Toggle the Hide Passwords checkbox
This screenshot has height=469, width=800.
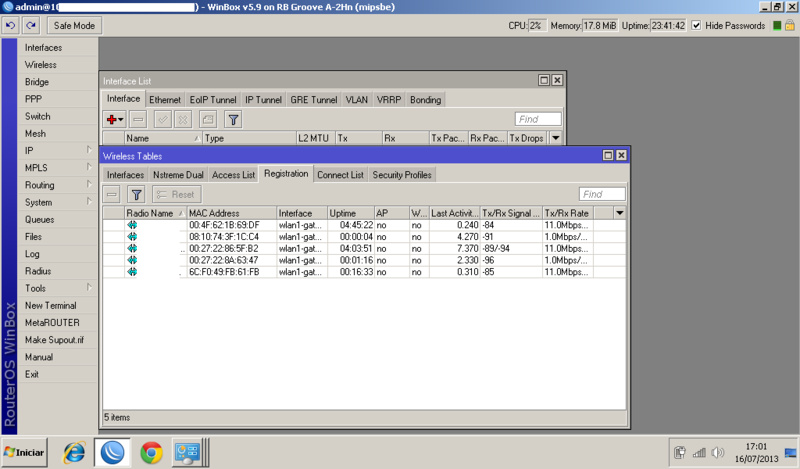[x=696, y=26]
